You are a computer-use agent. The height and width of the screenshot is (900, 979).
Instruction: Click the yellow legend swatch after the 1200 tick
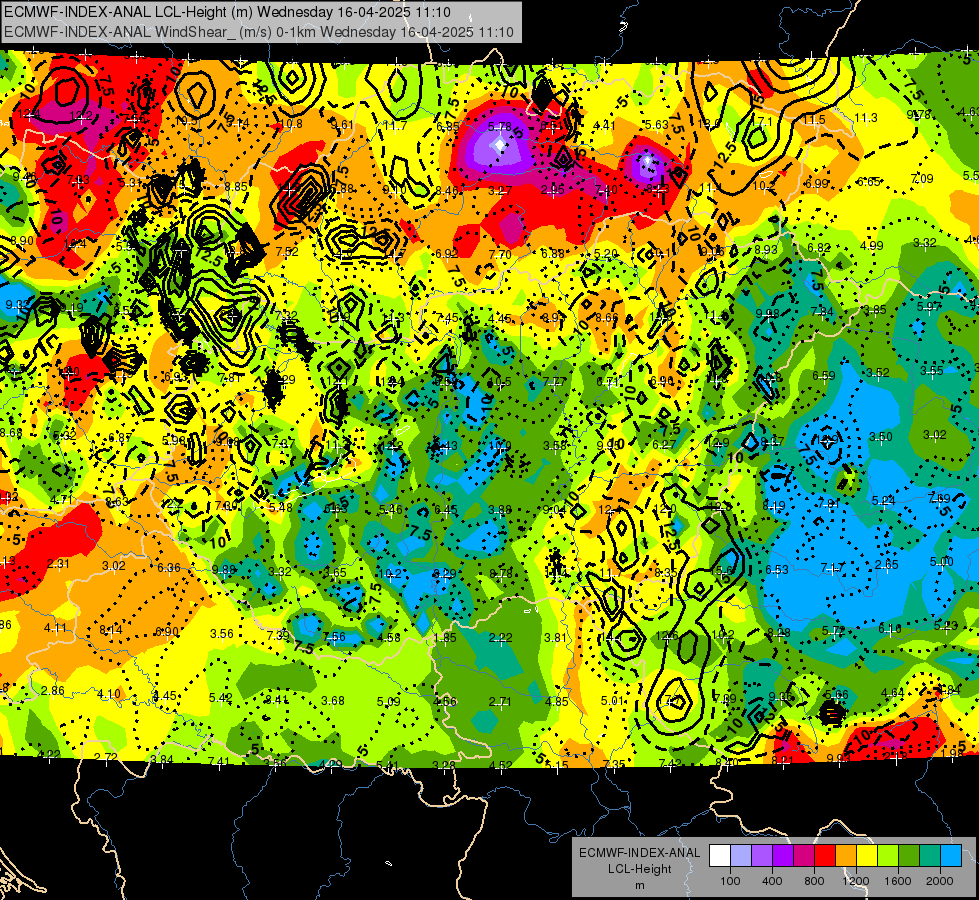(867, 856)
